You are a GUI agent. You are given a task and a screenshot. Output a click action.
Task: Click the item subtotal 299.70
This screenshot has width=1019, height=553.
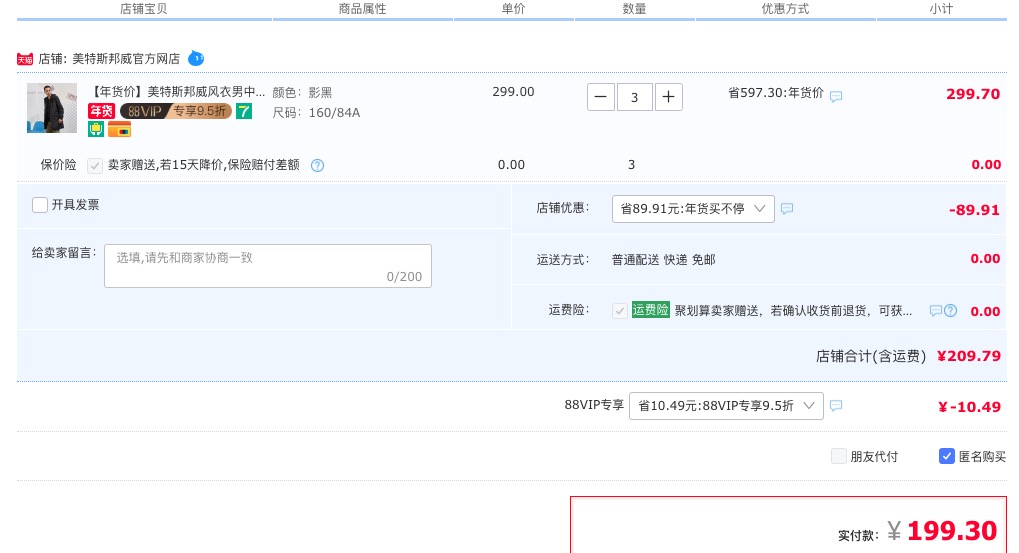pyautogui.click(x=973, y=94)
